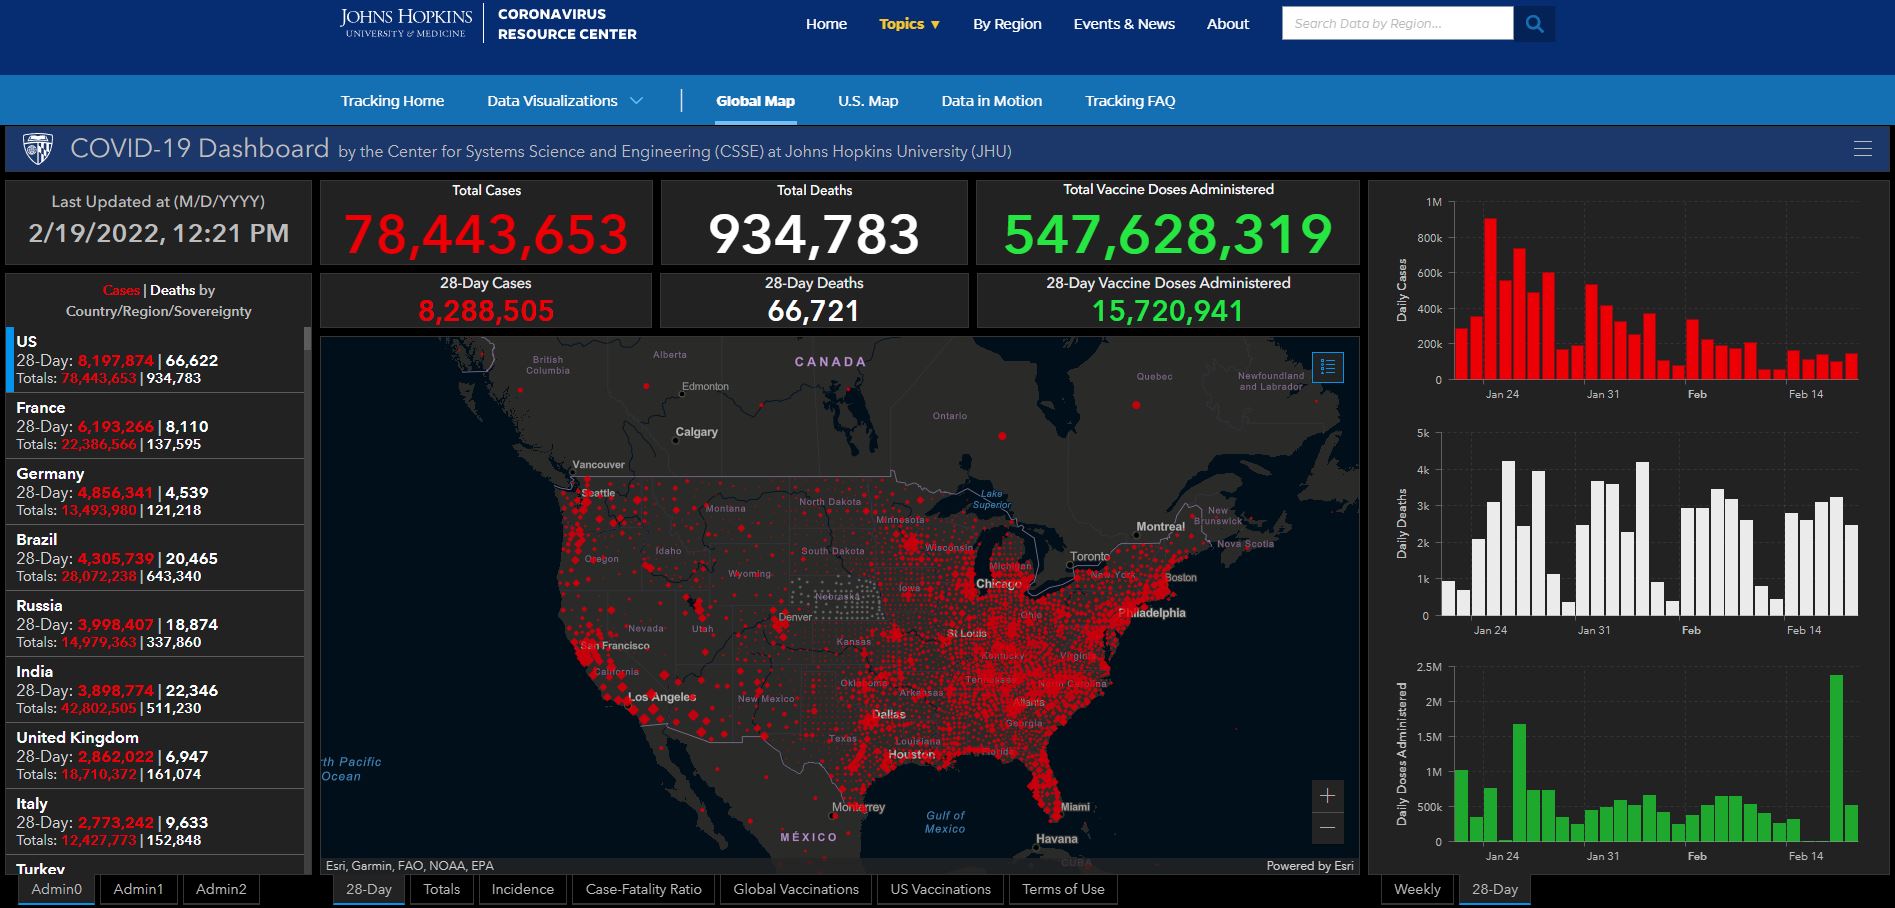This screenshot has height=908, width=1895.
Task: Open the U.S. Map link
Action: pyautogui.click(x=868, y=101)
